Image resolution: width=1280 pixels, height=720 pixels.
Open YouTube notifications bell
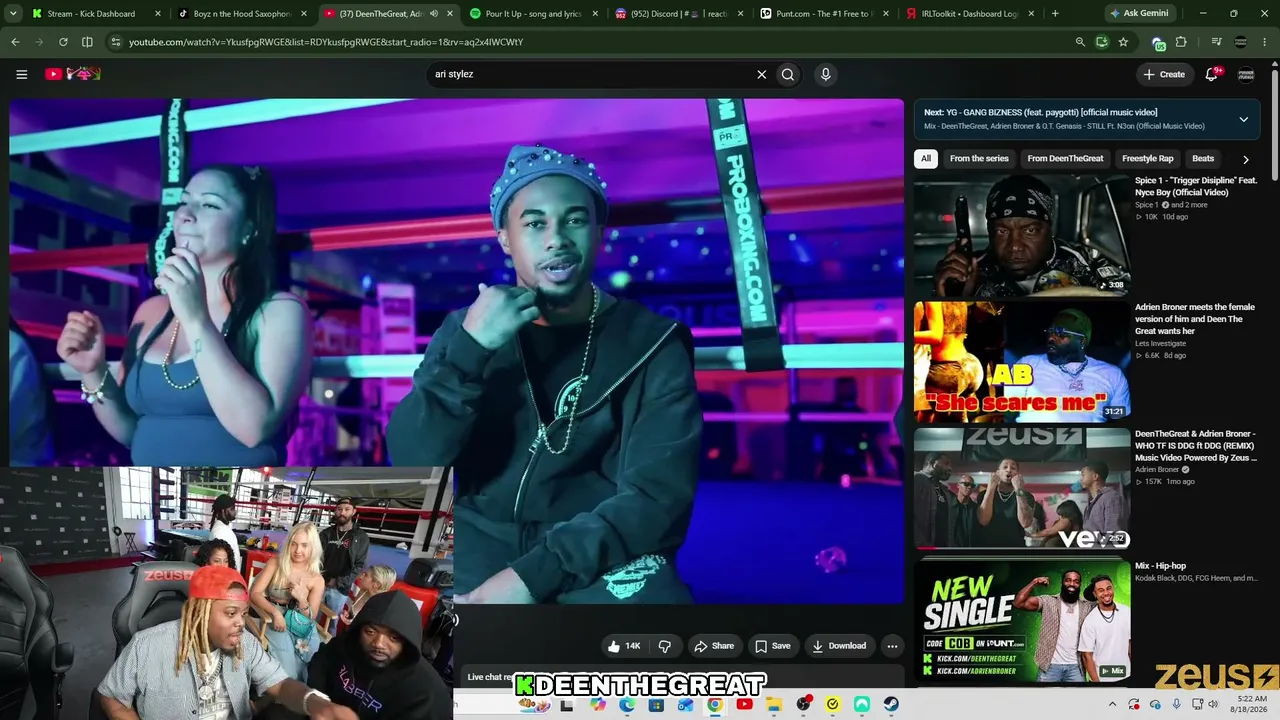tap(1211, 74)
